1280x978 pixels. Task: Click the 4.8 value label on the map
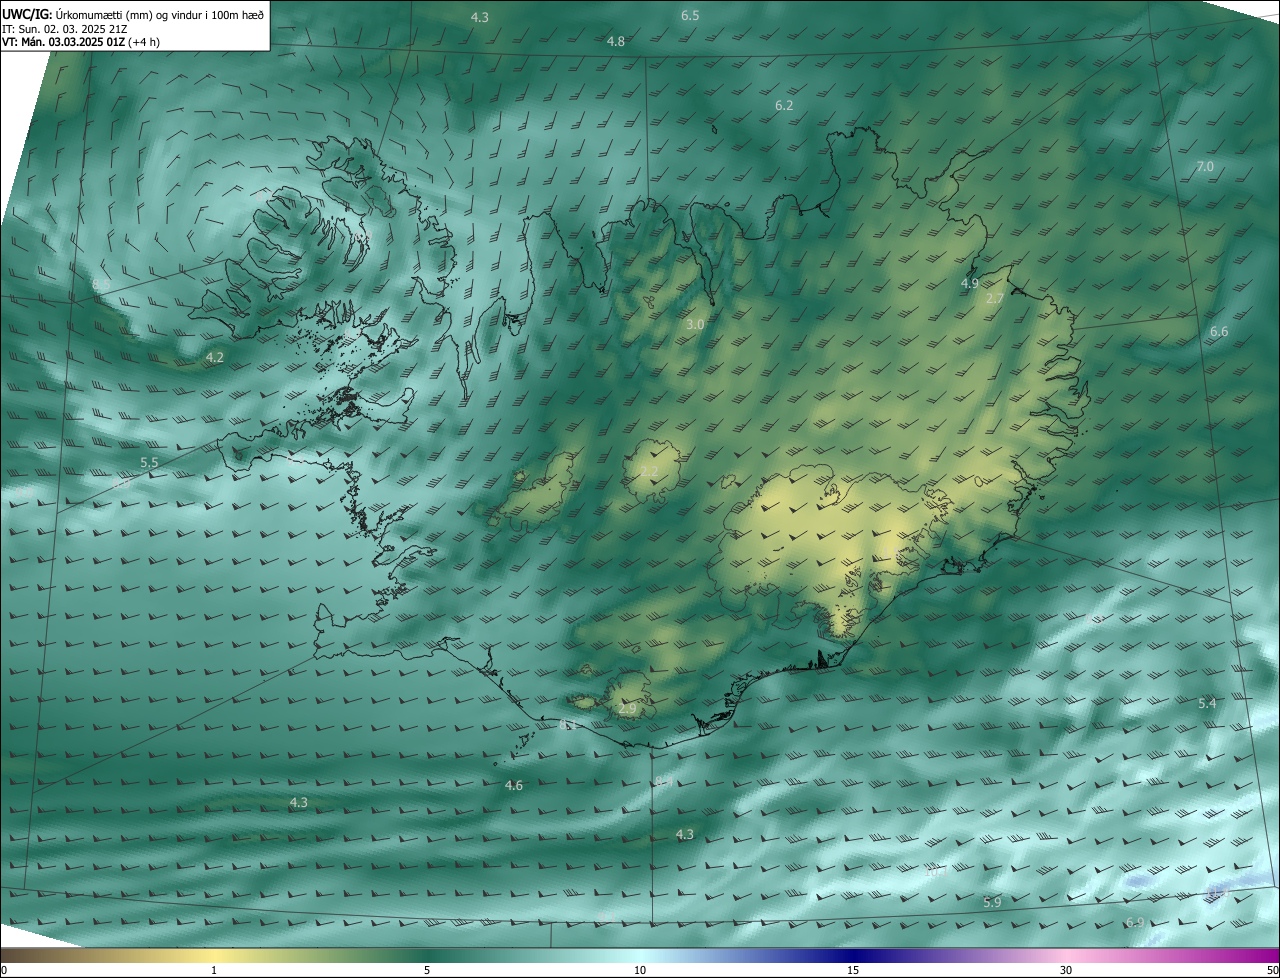pos(616,41)
